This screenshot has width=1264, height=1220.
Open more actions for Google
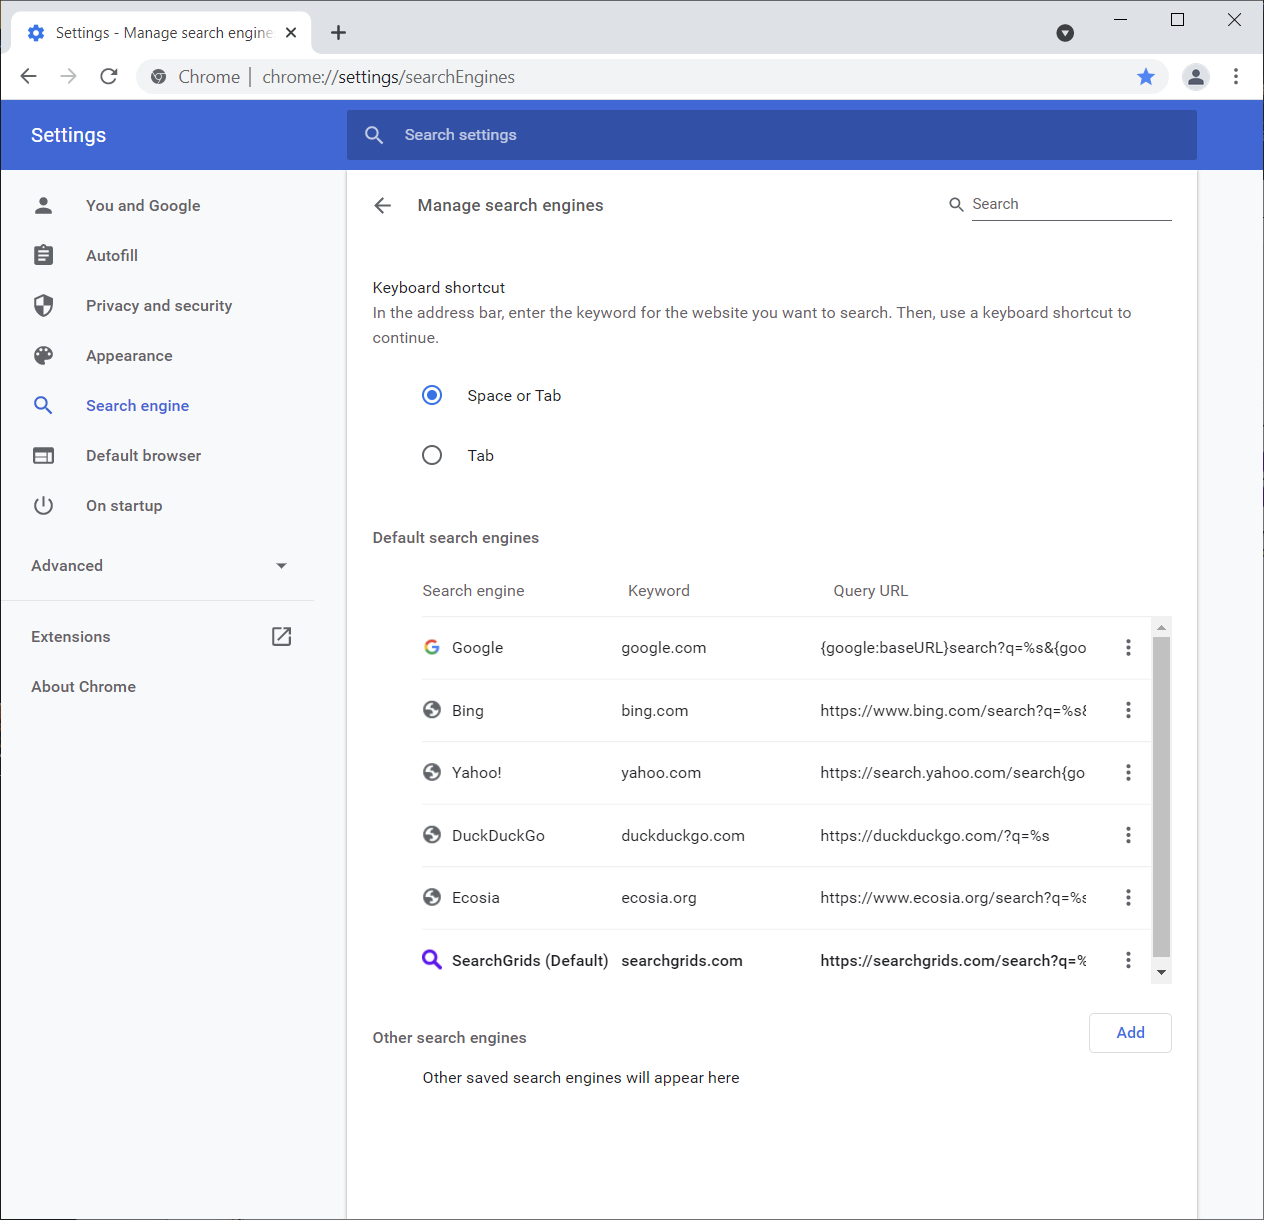[1128, 647]
